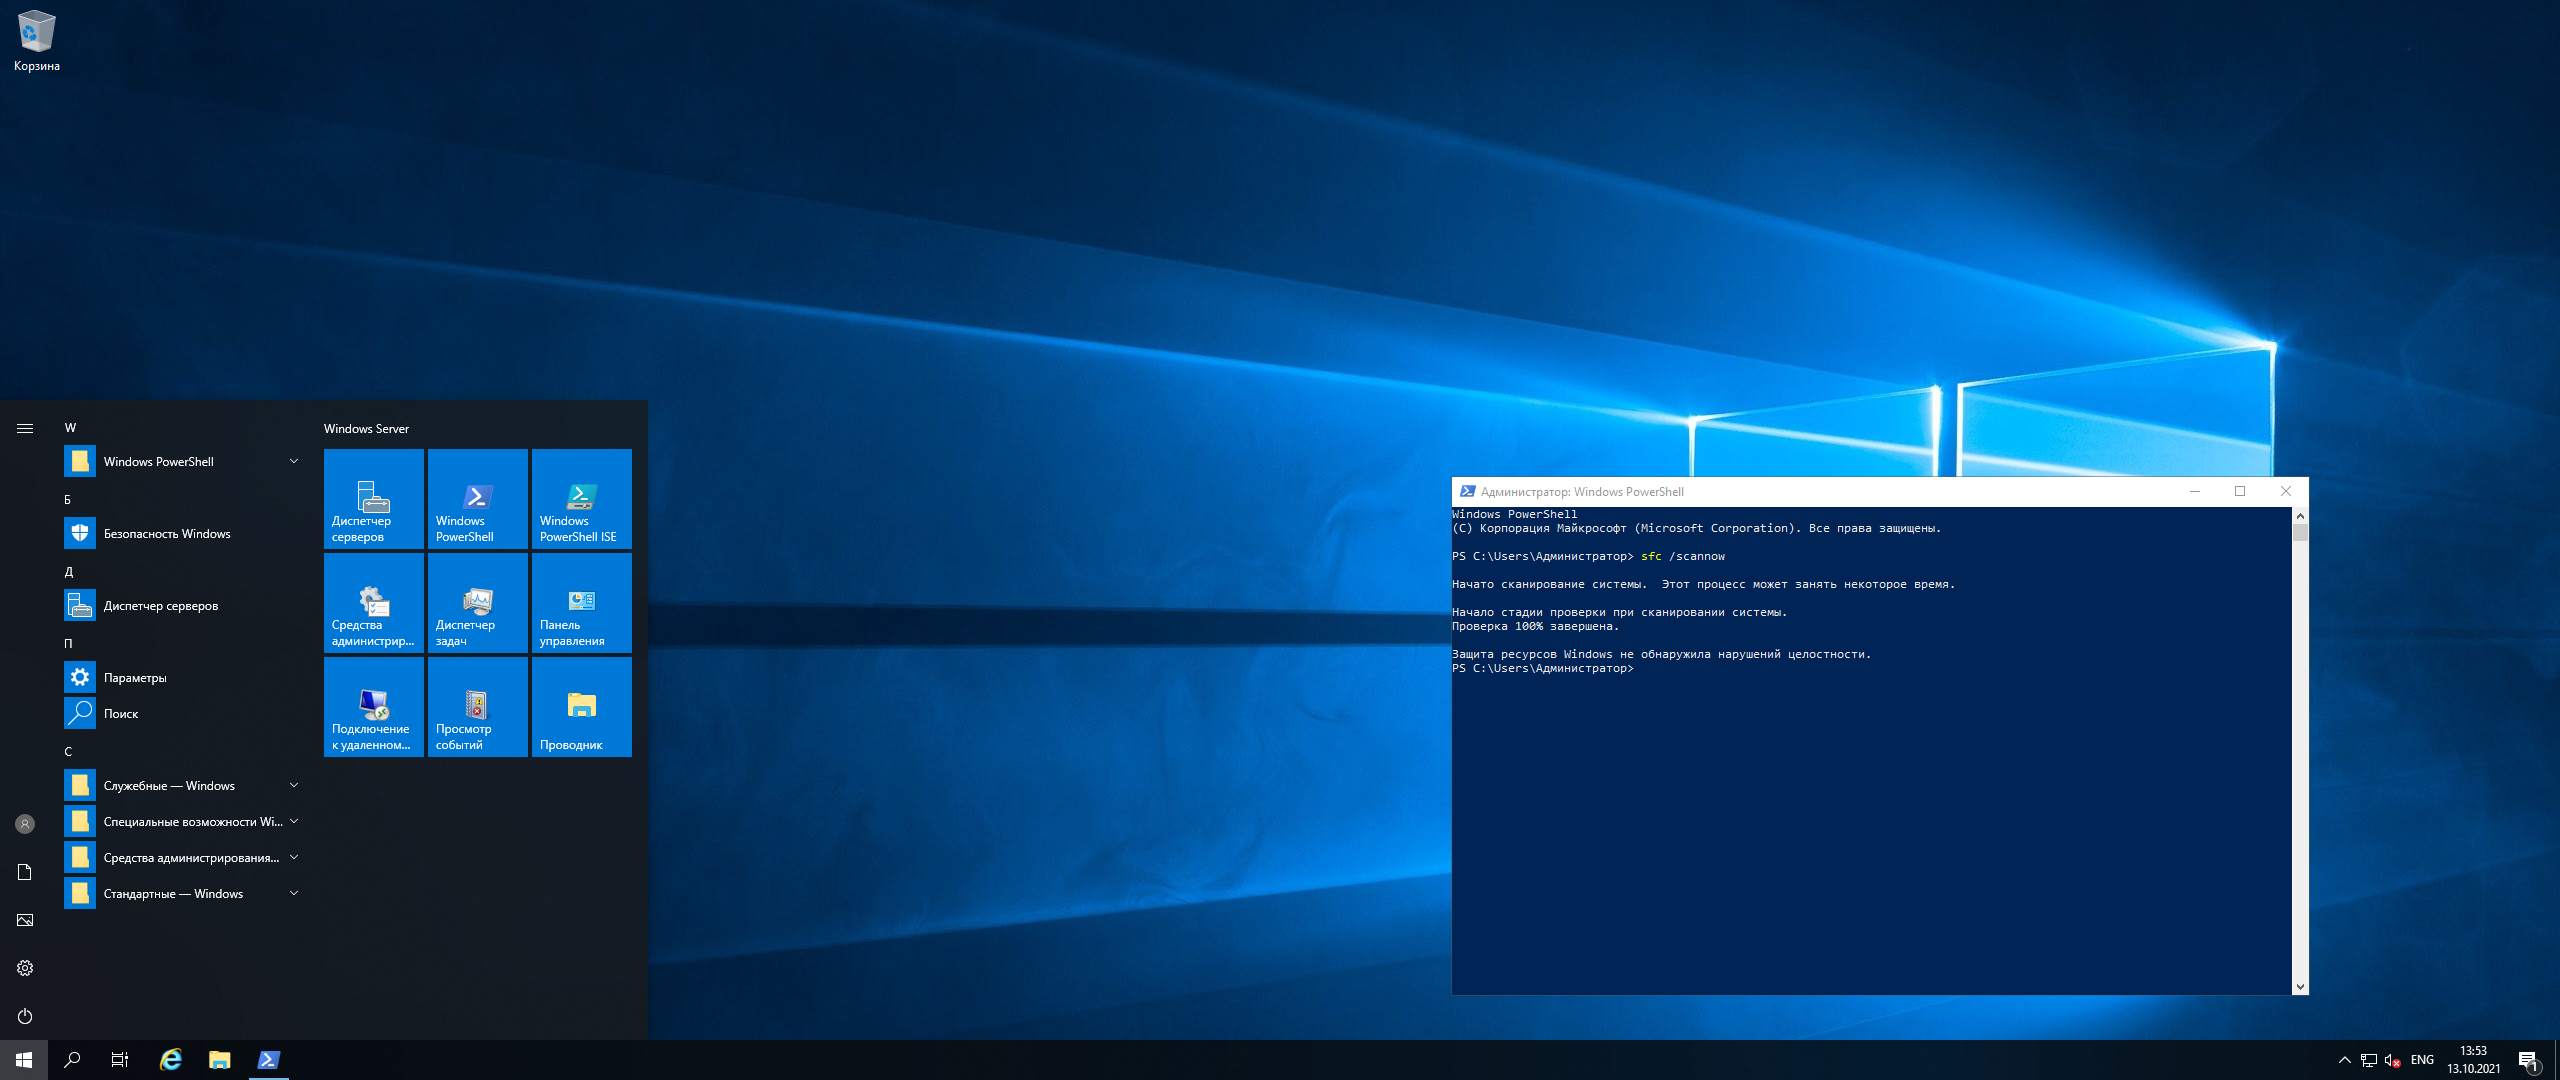Screen dimensions: 2560x1080
Task: Open the notification center icon
Action: (x=2529, y=1060)
